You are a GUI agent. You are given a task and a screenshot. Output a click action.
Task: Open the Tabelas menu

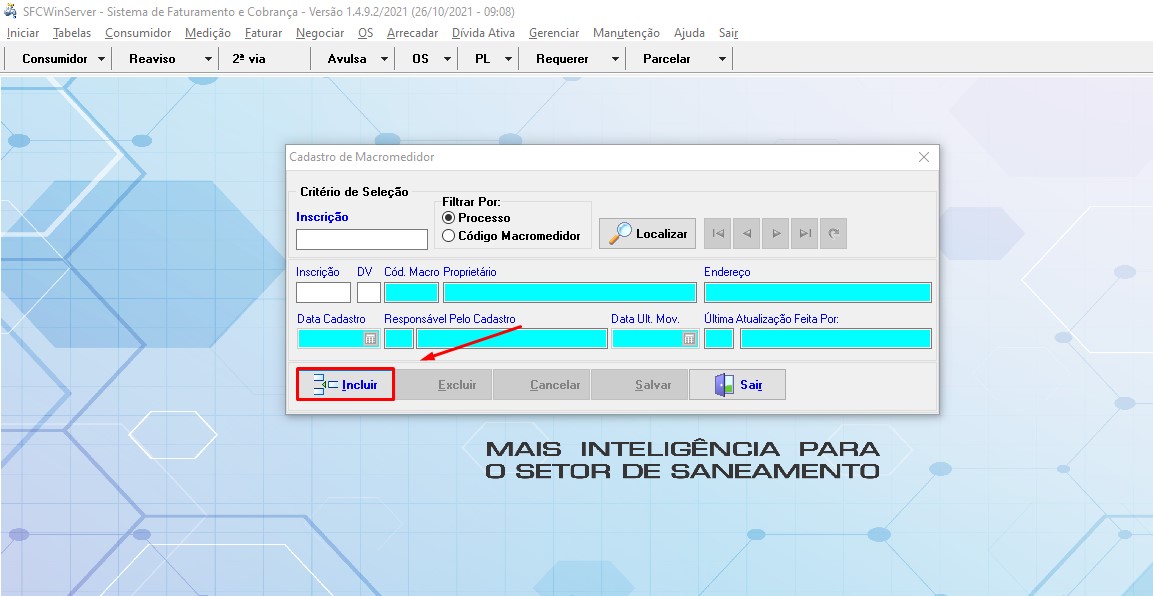tap(71, 32)
